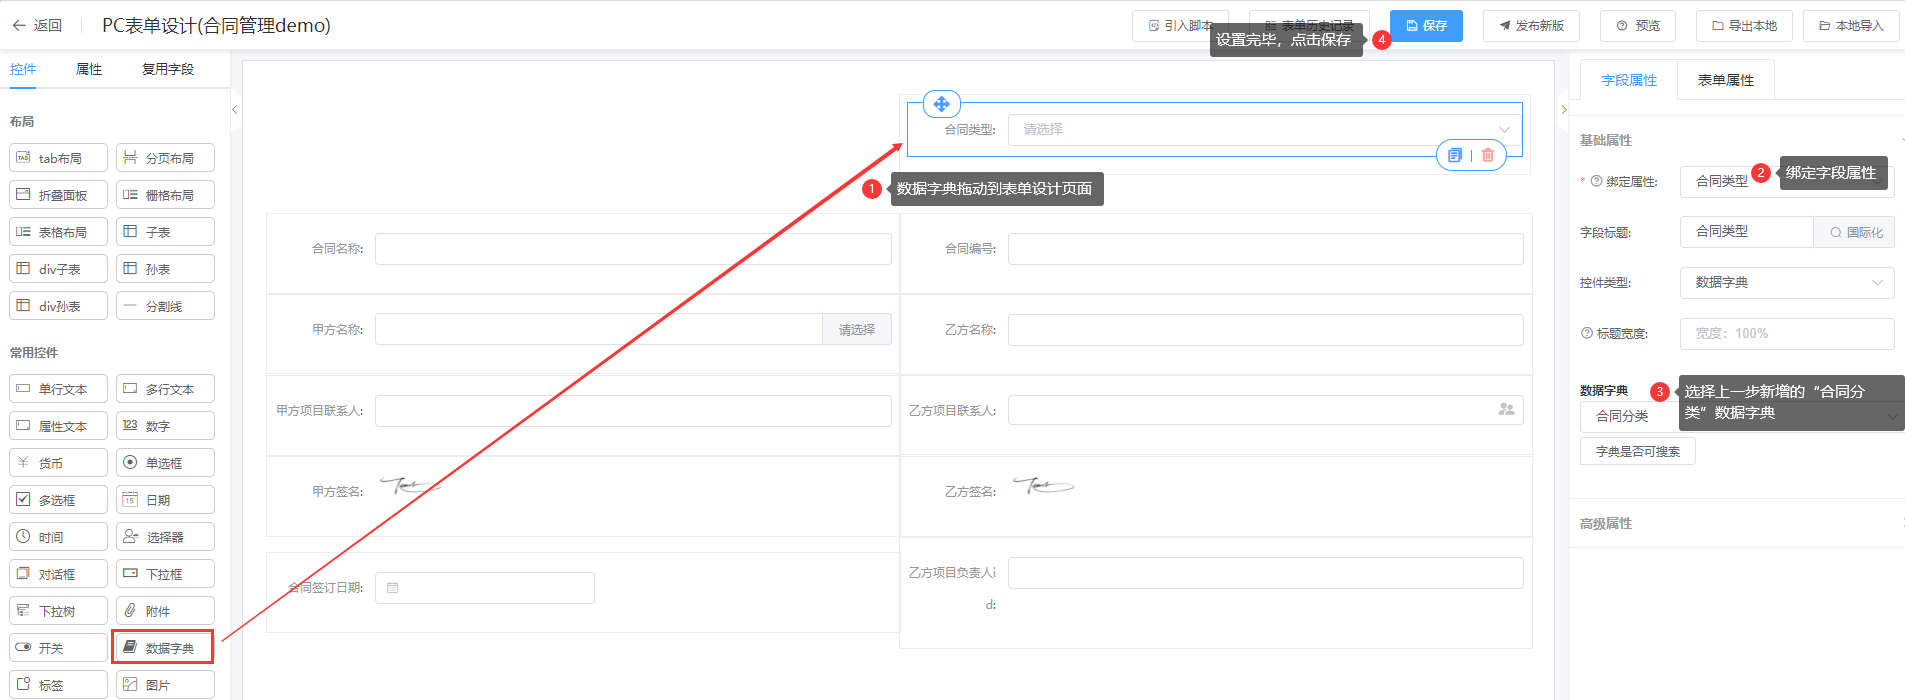
Task: Select the 折叠面板 control
Action: click(59, 195)
